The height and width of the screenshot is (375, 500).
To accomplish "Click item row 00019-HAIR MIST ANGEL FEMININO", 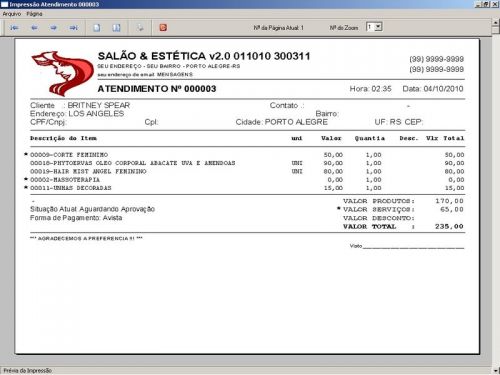I will 247,171.
